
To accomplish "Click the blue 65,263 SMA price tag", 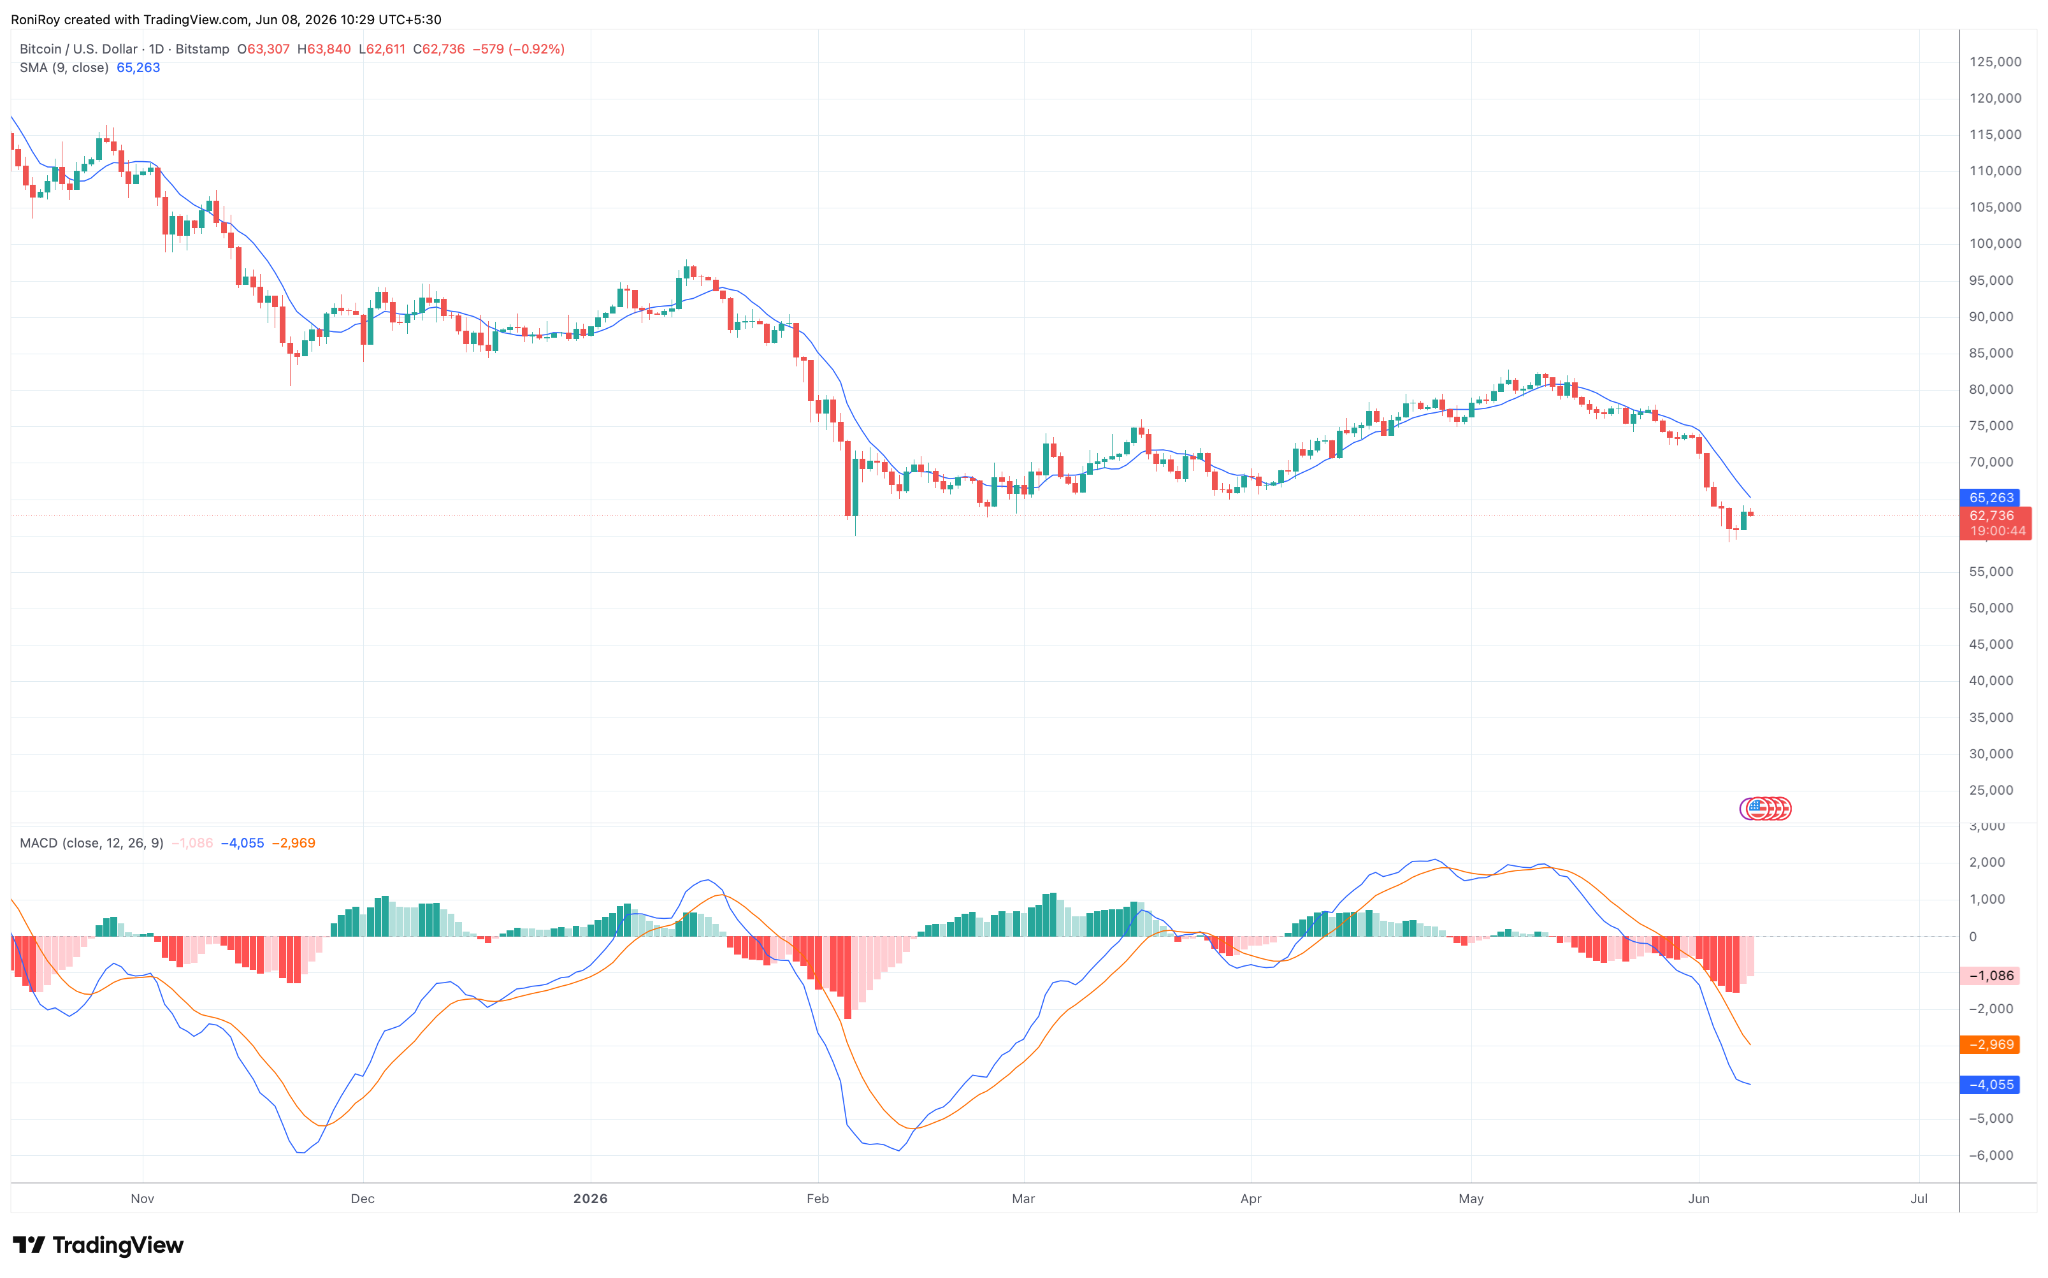I will coord(1990,498).
